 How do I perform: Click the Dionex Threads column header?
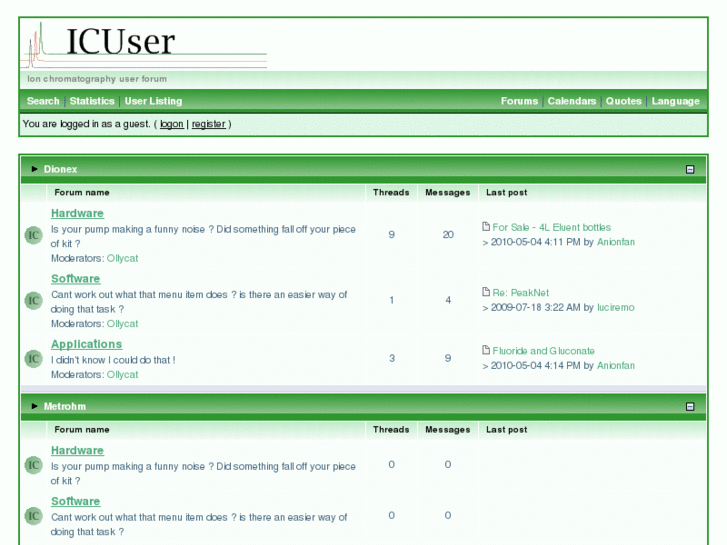391,192
